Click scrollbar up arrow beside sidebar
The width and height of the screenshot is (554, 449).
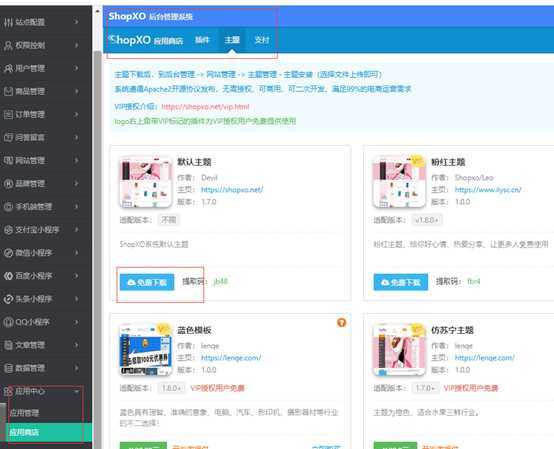coord(98,11)
